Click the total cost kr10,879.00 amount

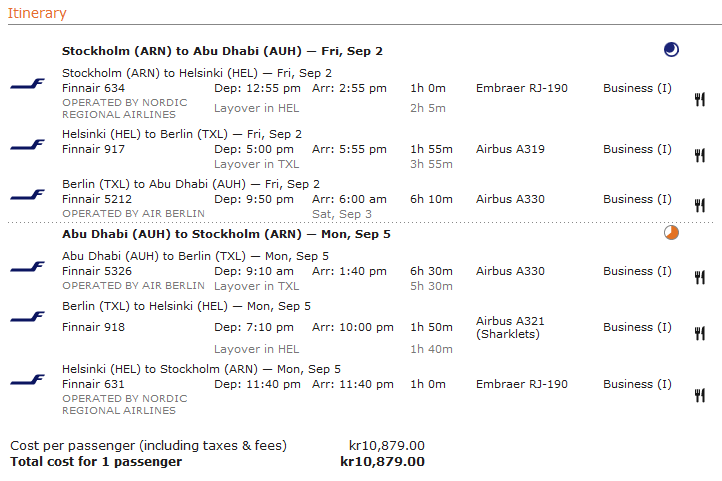click(x=382, y=462)
